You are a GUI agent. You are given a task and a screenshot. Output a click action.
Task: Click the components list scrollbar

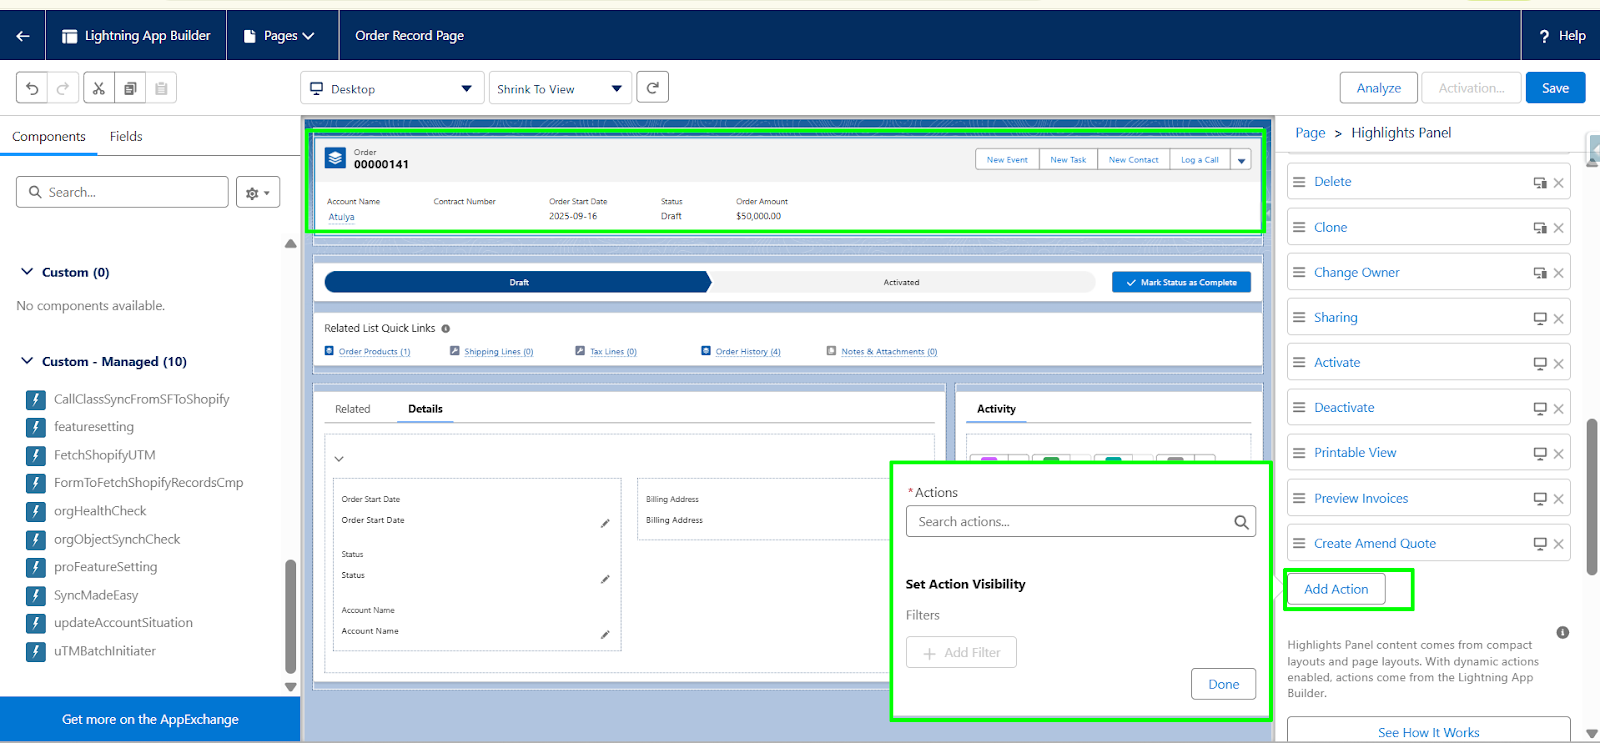pos(291,615)
